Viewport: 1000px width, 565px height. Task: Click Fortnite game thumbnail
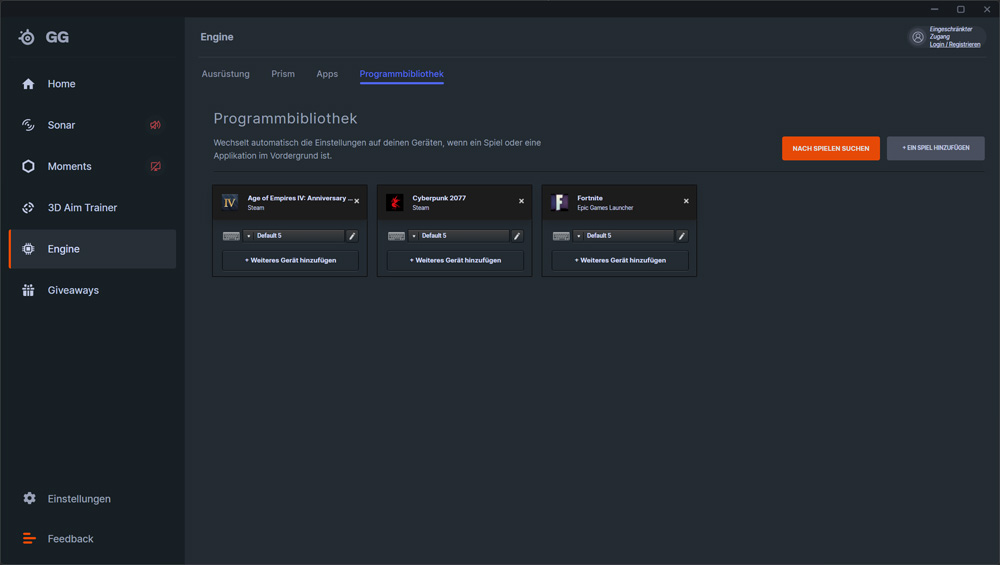[x=559, y=203]
